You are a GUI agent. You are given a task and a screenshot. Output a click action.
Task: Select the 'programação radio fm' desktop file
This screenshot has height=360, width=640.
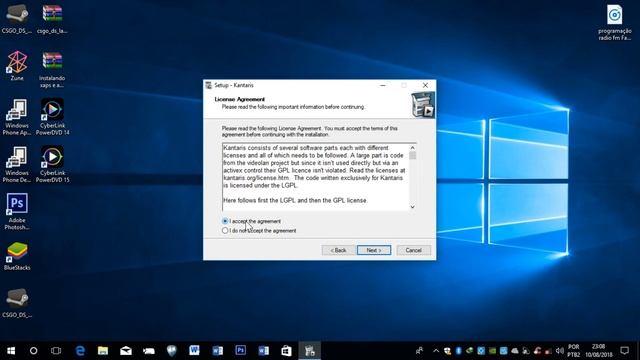point(615,22)
